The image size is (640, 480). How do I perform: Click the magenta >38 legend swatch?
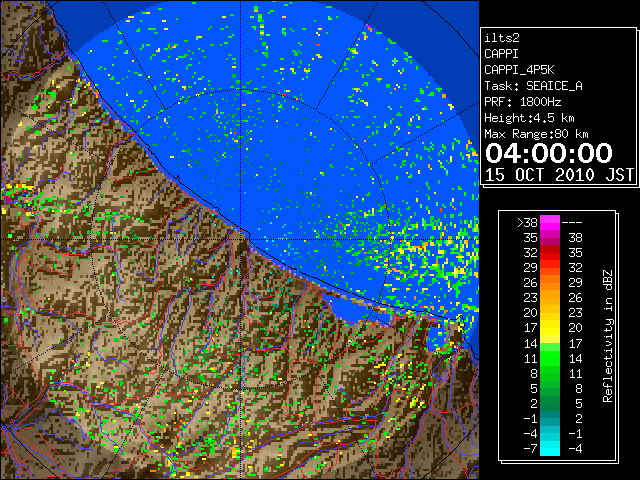point(550,222)
